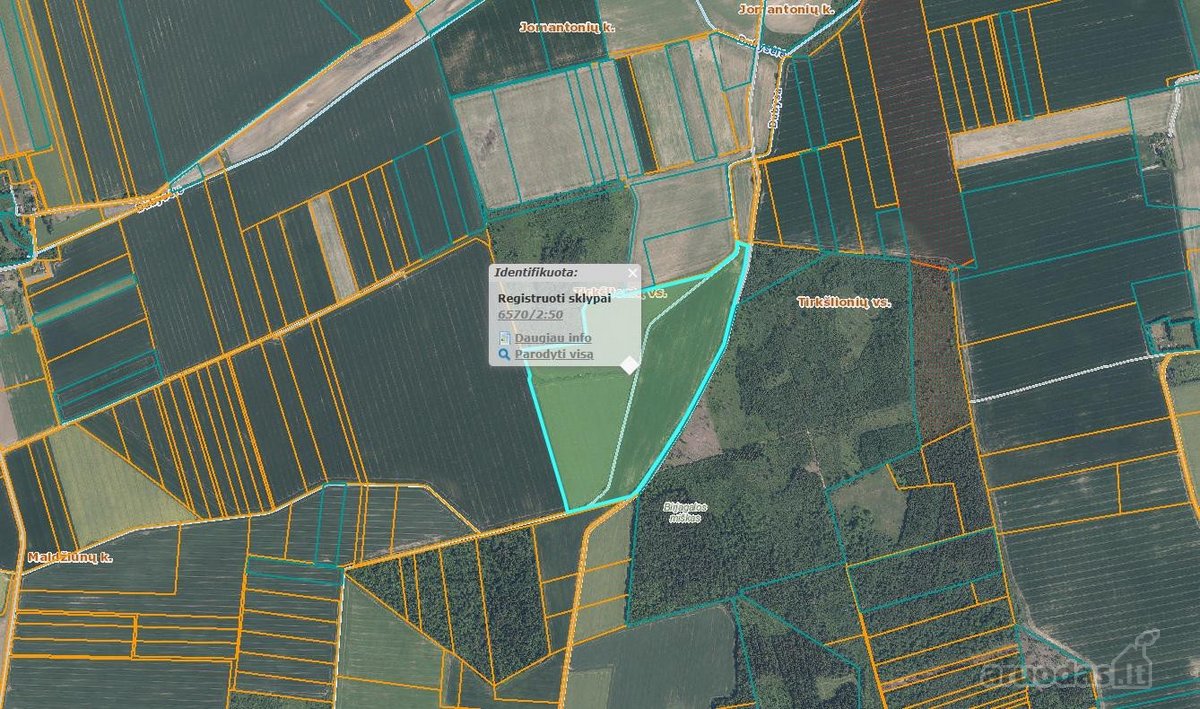
Task: Click the Parodyti visą link
Action: point(554,353)
